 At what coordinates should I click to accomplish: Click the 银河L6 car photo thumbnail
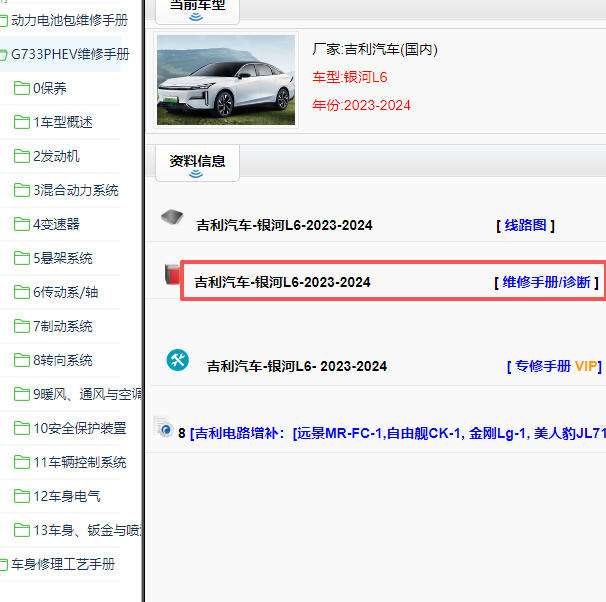click(226, 80)
